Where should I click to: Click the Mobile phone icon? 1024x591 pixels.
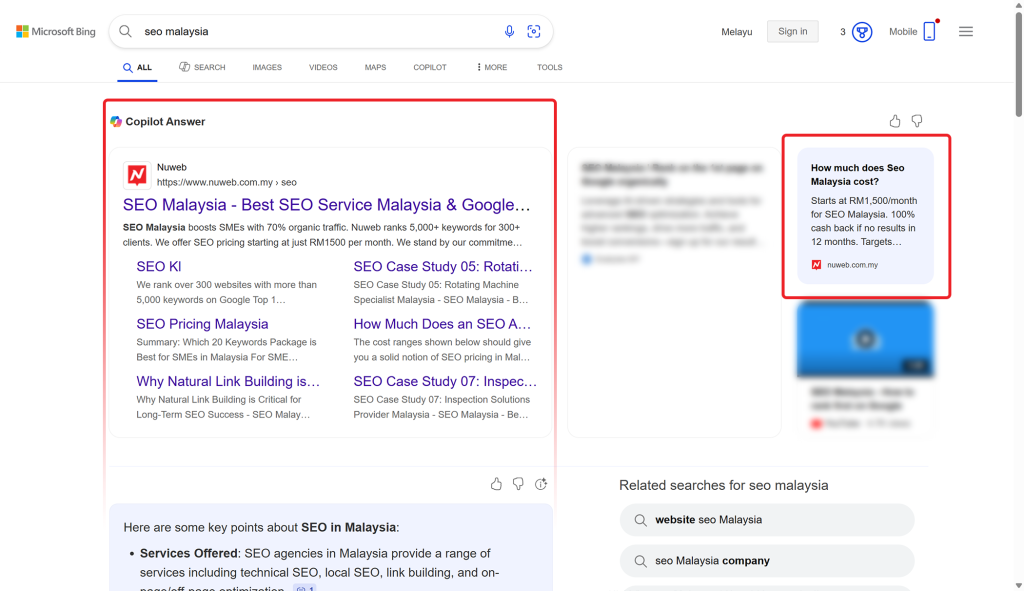(929, 31)
